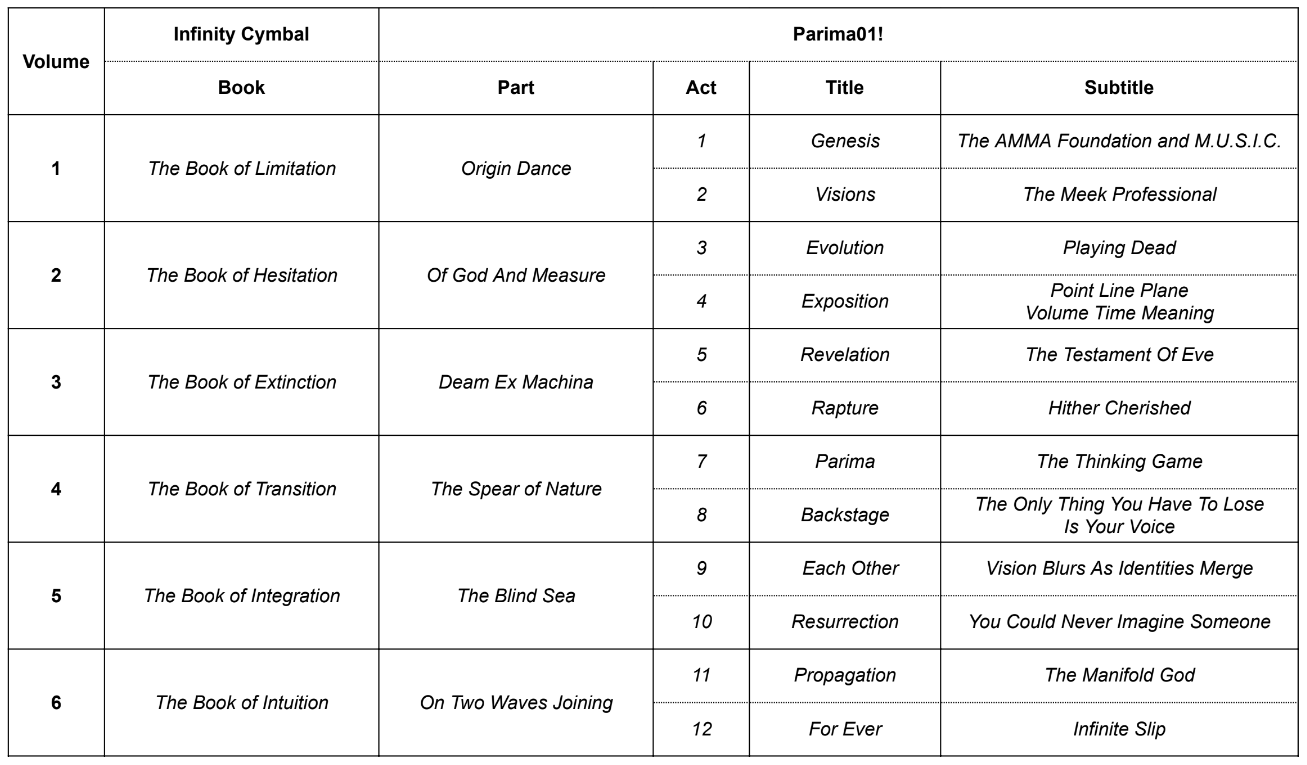Select The Spear of Nature cell
The image size is (1307, 765).
516,489
